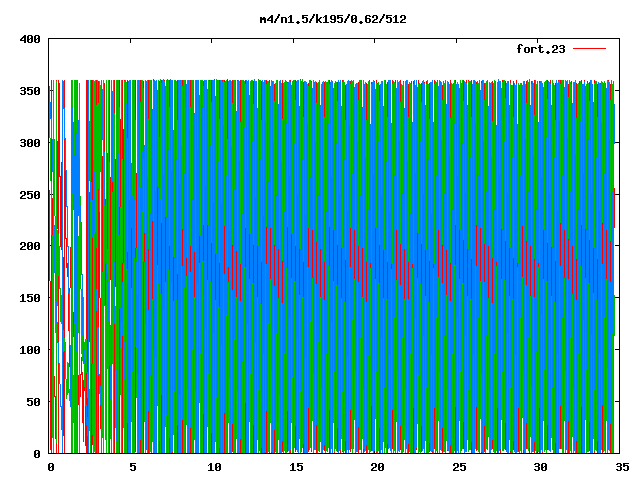The image size is (640, 480).
Task: Click y-axis label 300
Action: click(30, 143)
